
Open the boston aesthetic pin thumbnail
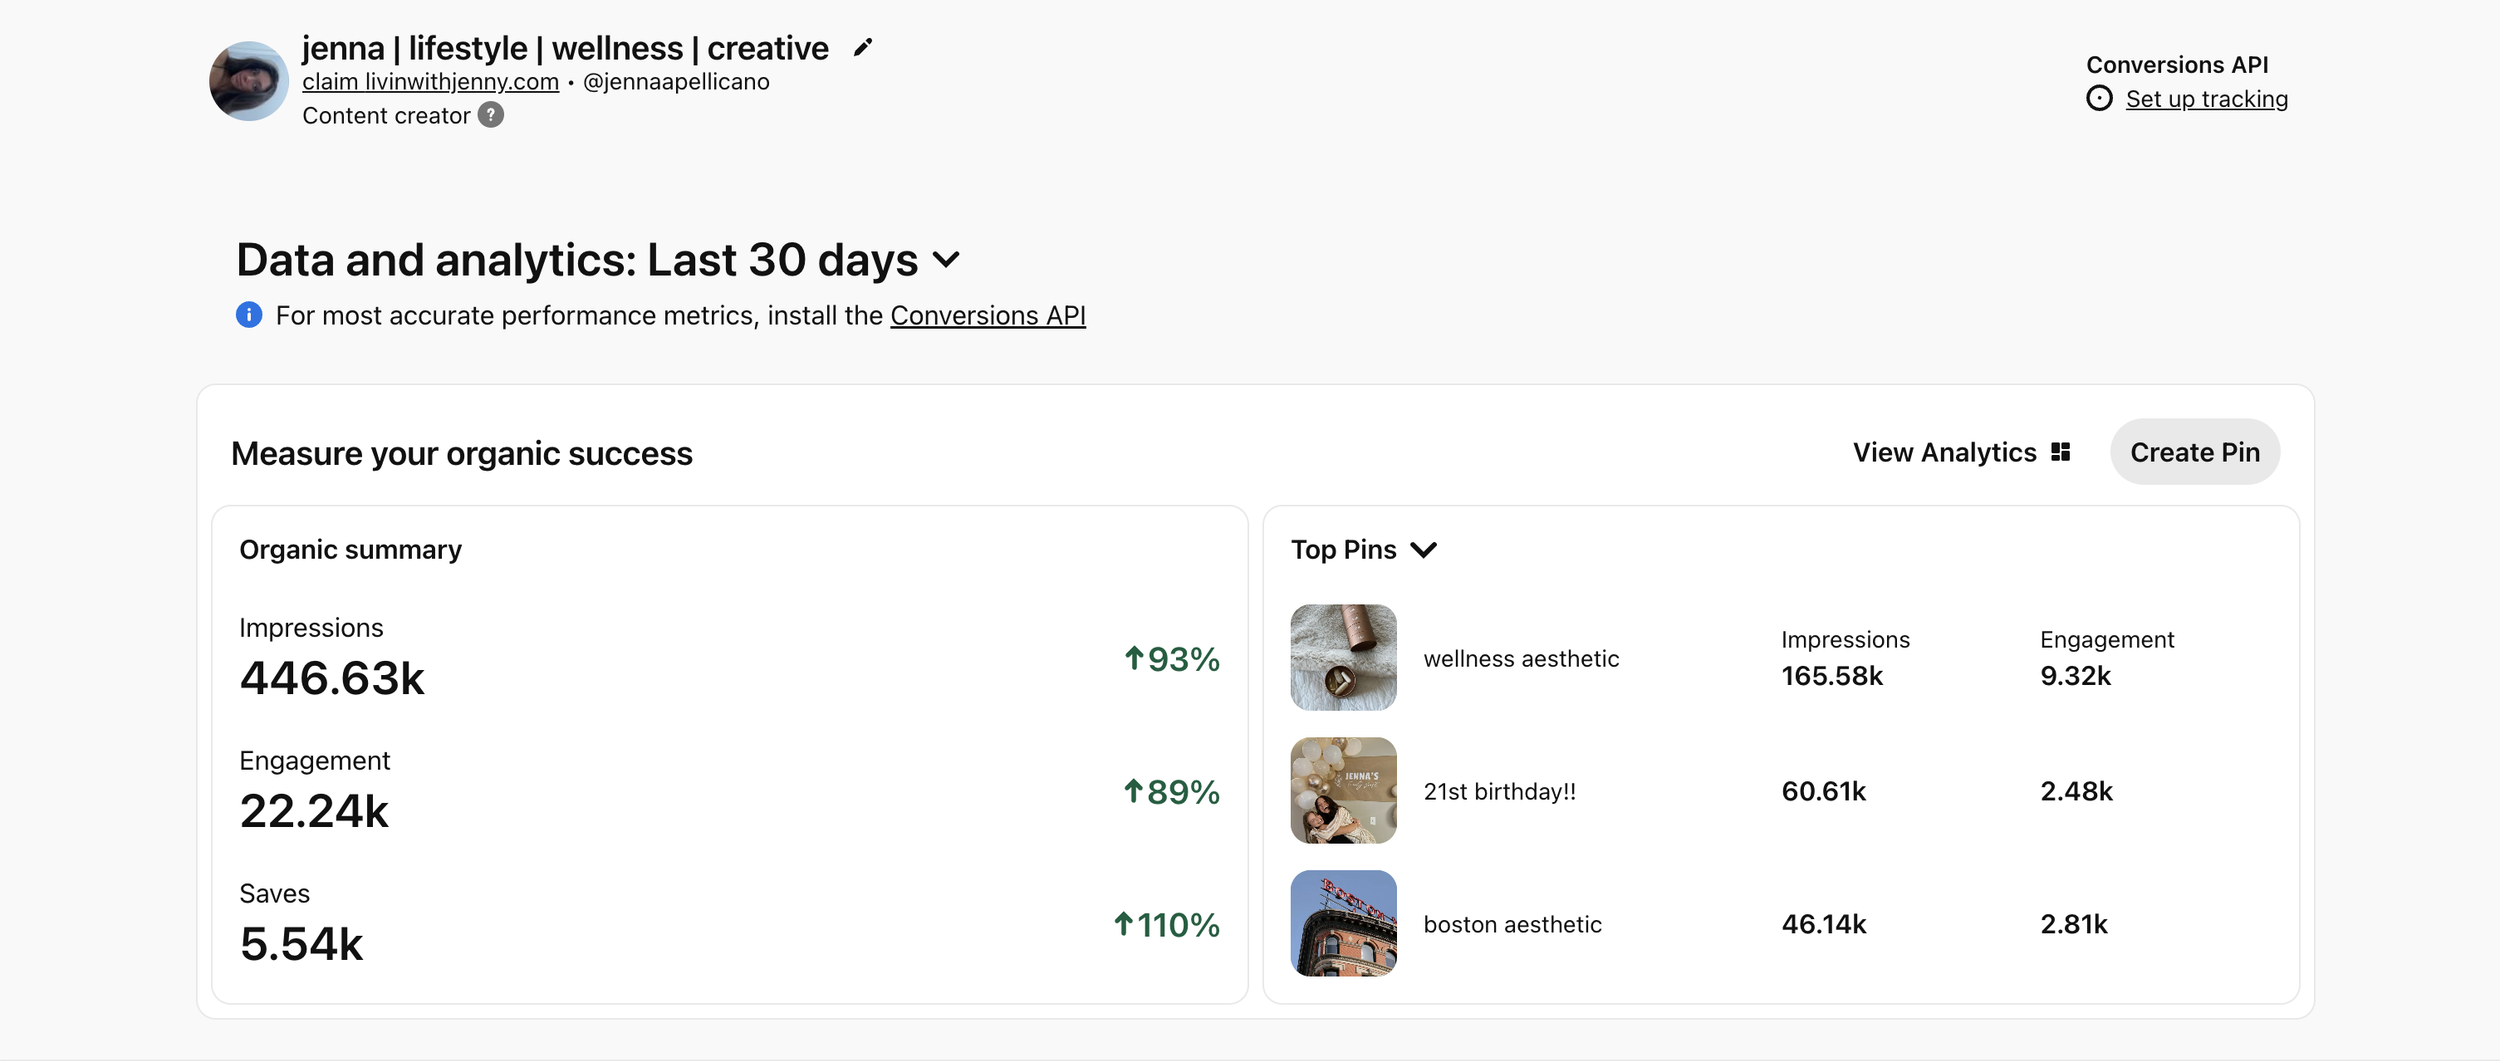tap(1343, 923)
